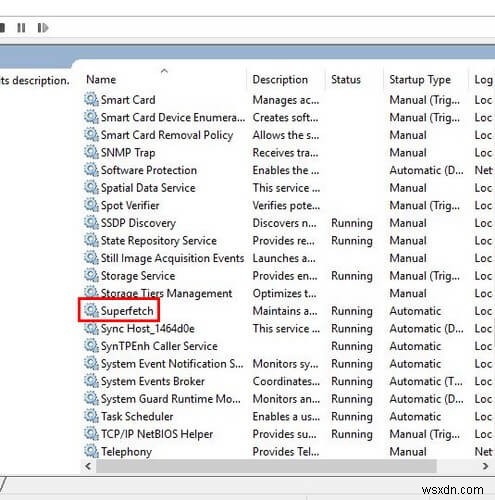Sort by the Log On As column header
495x500 pixels.
click(482, 79)
